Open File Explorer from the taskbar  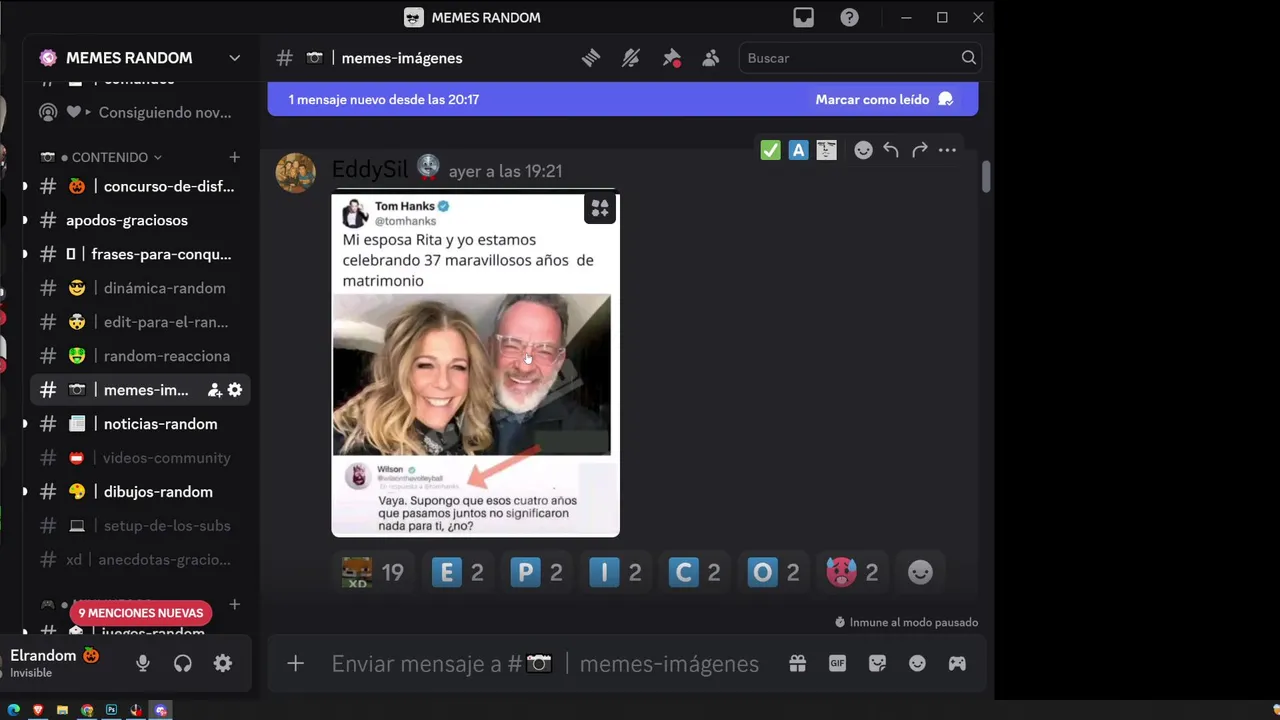62,710
